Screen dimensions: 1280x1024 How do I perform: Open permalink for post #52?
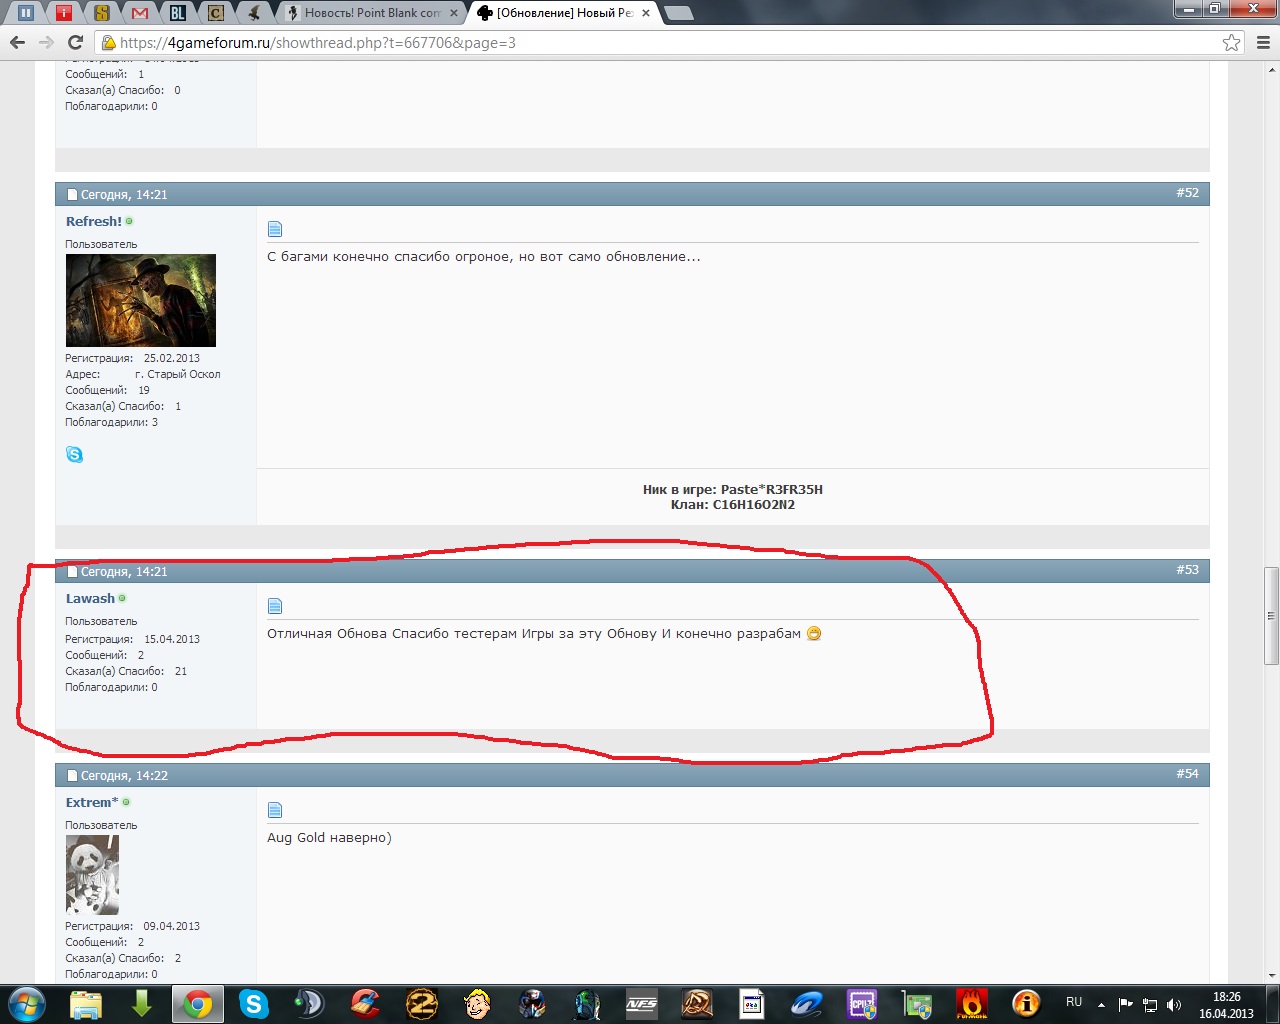tap(1187, 192)
